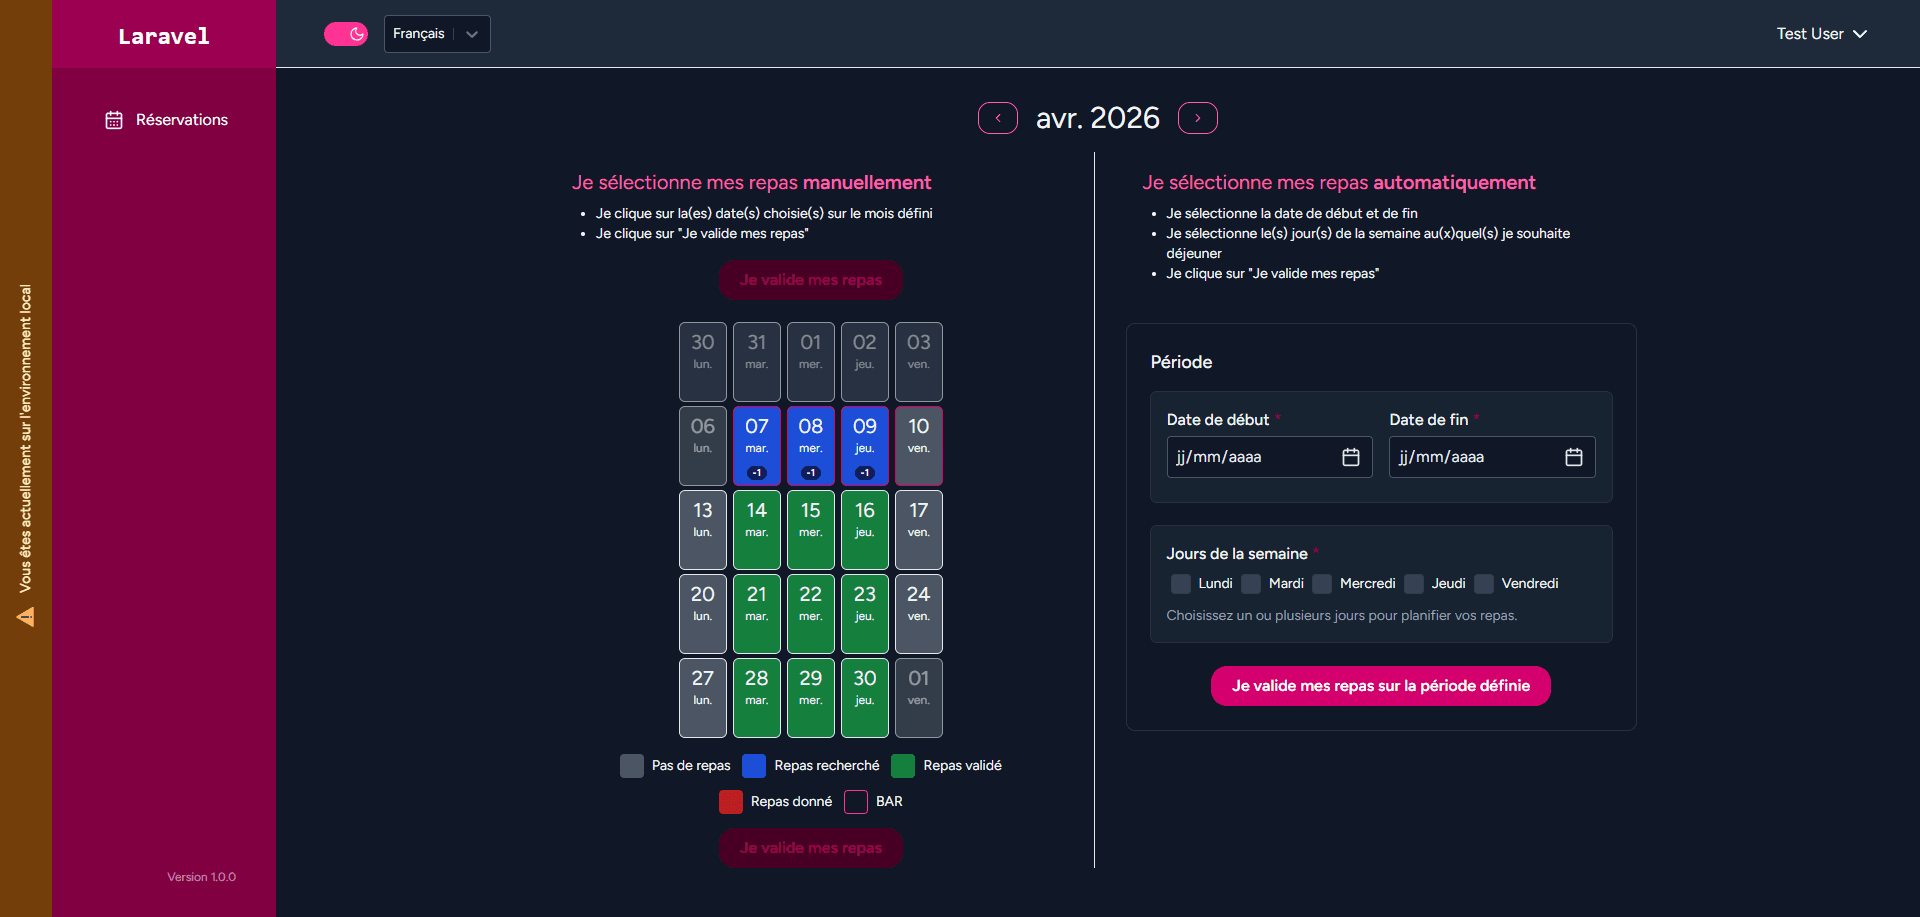Expand the Test User account menu

point(1821,34)
